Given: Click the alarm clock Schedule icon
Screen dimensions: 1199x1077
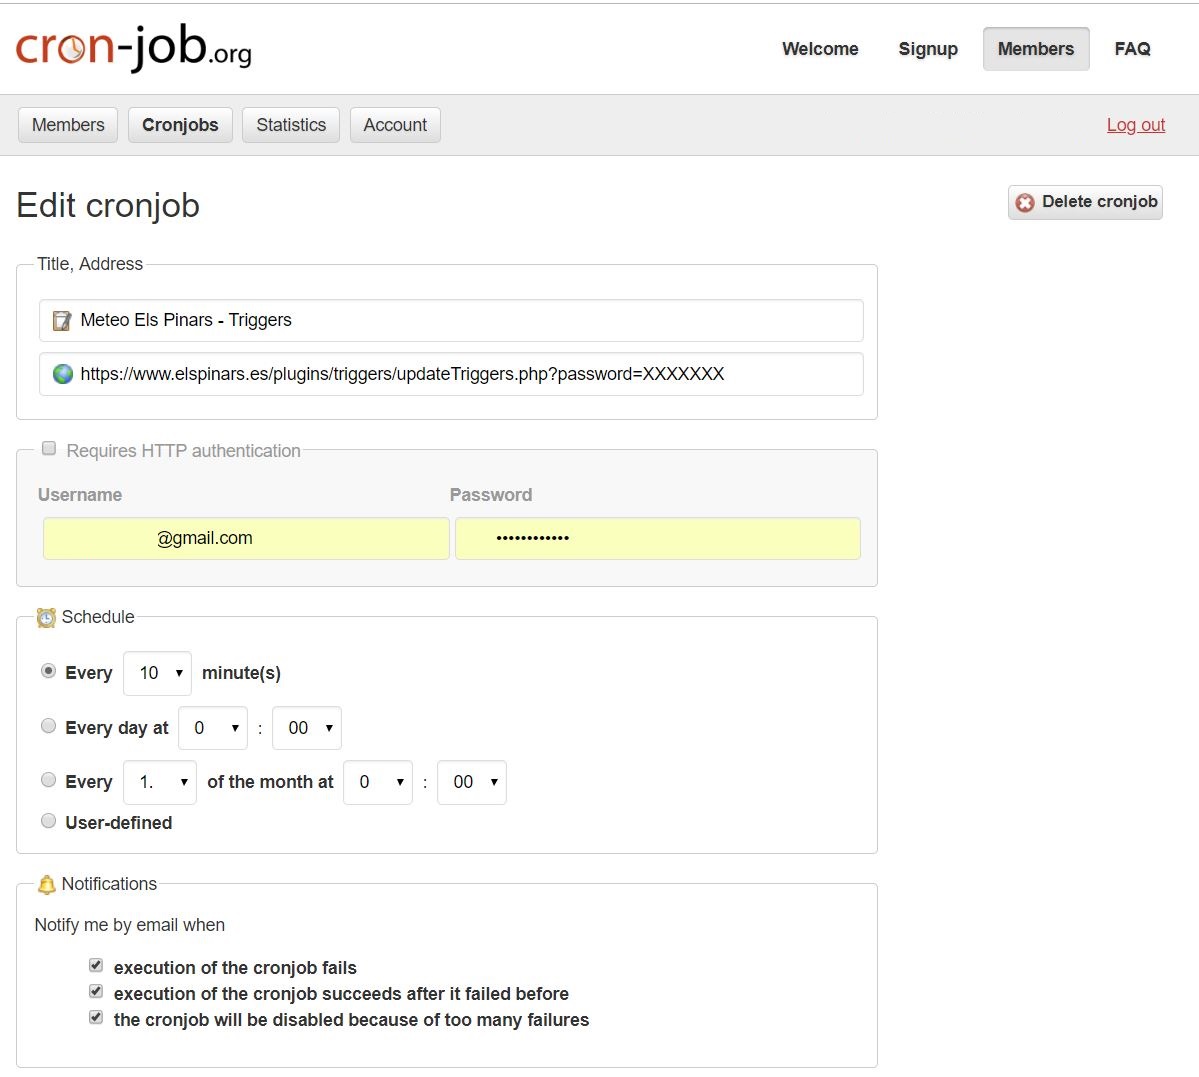Looking at the screenshot, I should [46, 618].
